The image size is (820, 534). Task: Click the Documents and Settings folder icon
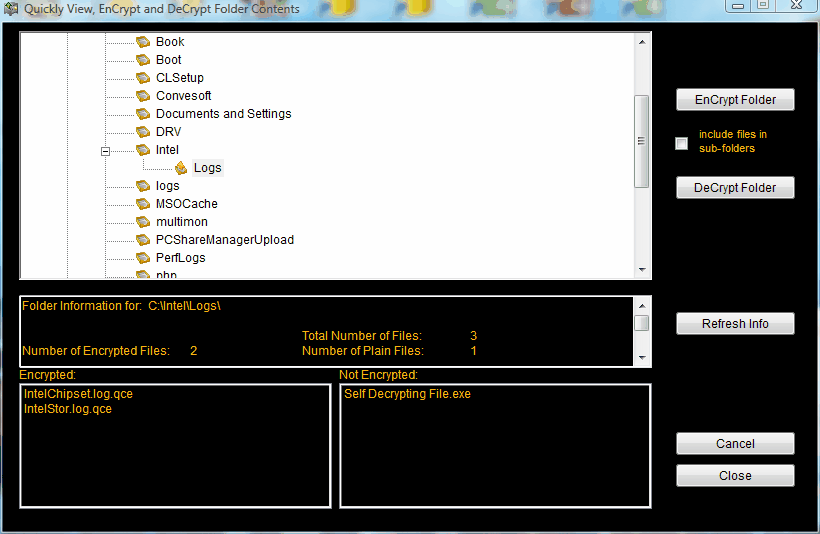pos(143,113)
